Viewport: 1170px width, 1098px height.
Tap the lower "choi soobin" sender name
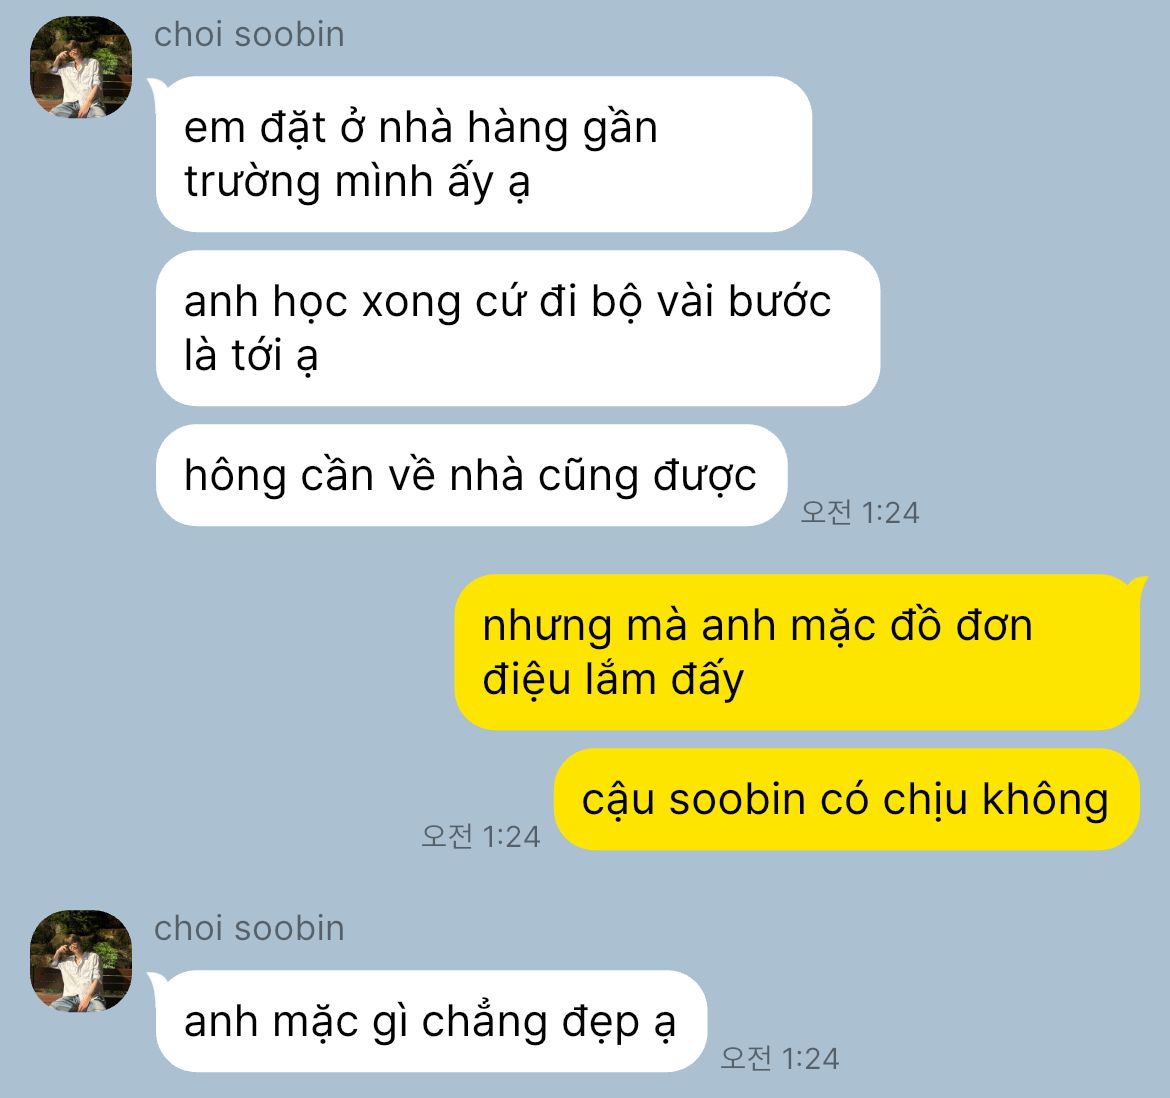pos(249,929)
